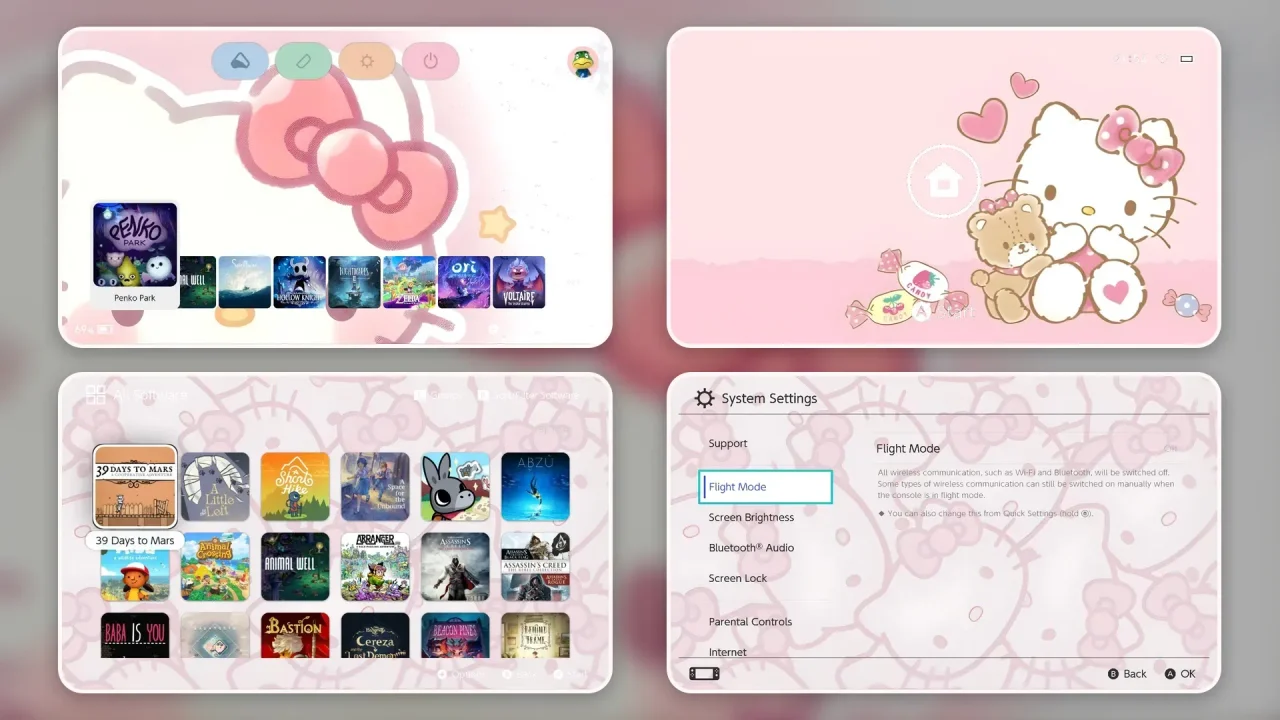This screenshot has width=1280, height=720.
Task: Toggle the Flight Mode setting row
Action: pyautogui.click(x=1027, y=449)
